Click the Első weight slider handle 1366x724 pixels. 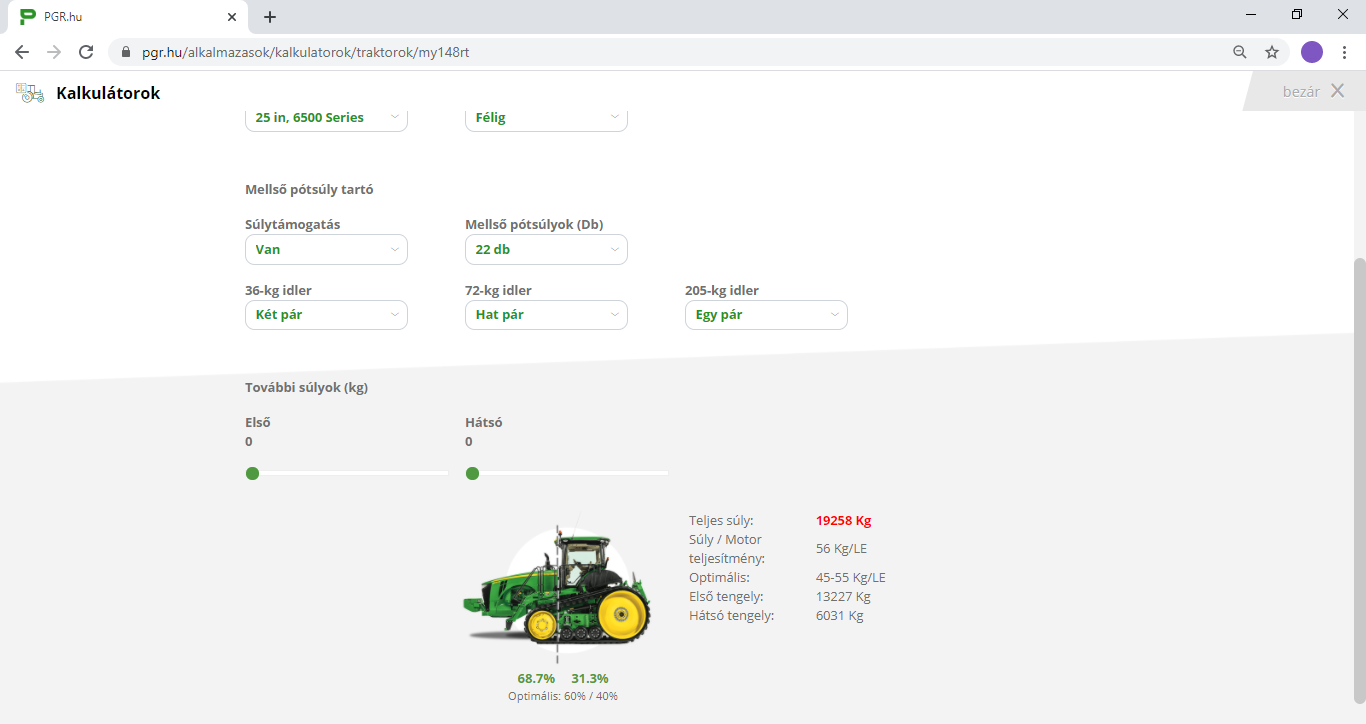252,473
